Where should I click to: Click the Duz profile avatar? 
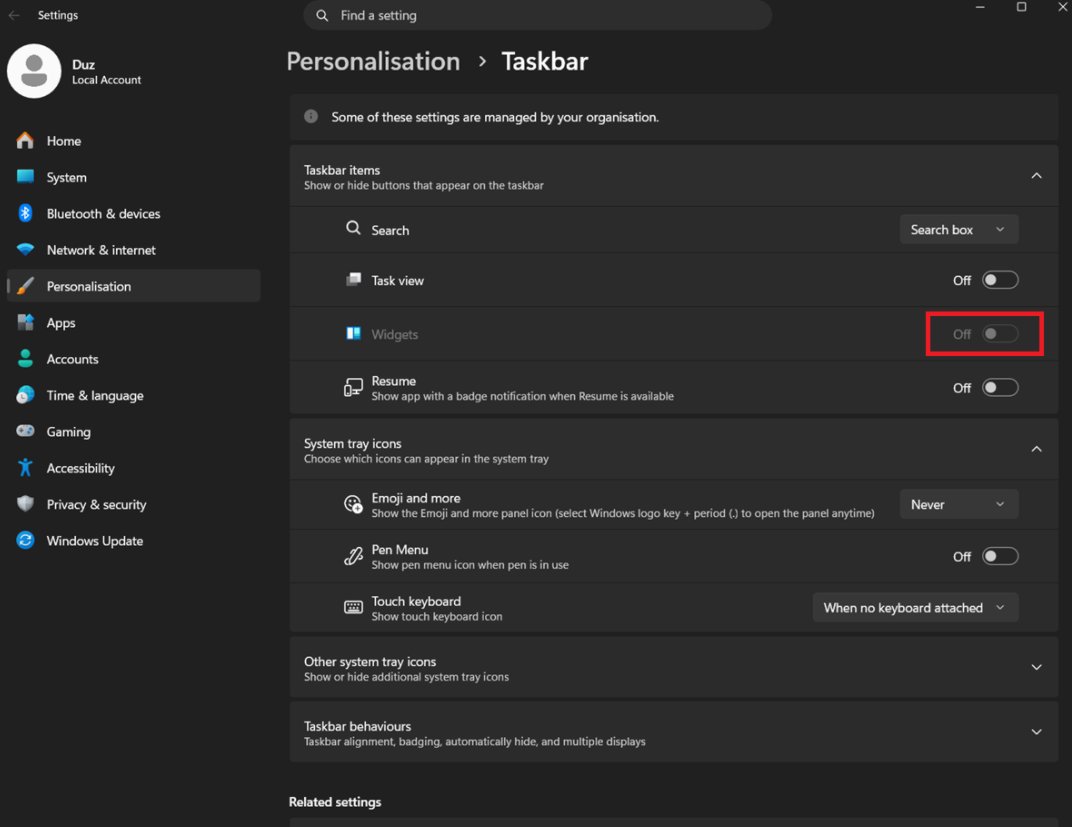[34, 71]
